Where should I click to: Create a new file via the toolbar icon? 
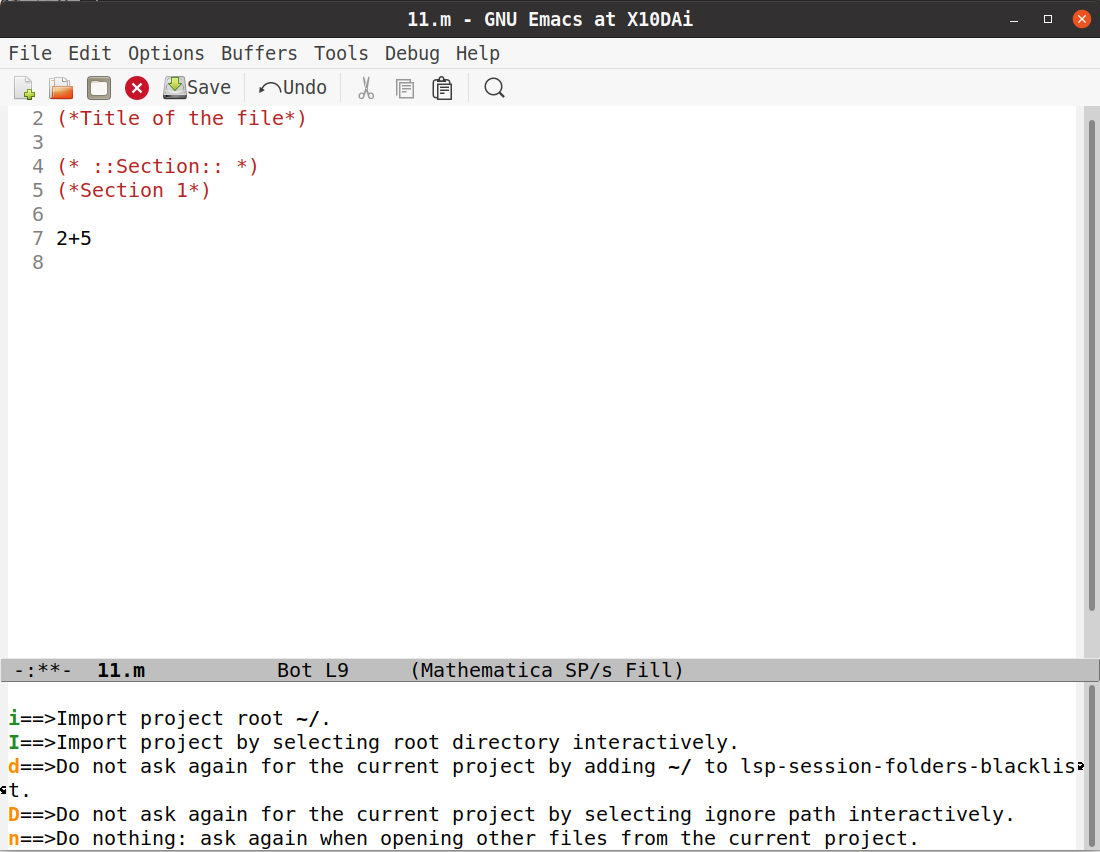point(22,88)
